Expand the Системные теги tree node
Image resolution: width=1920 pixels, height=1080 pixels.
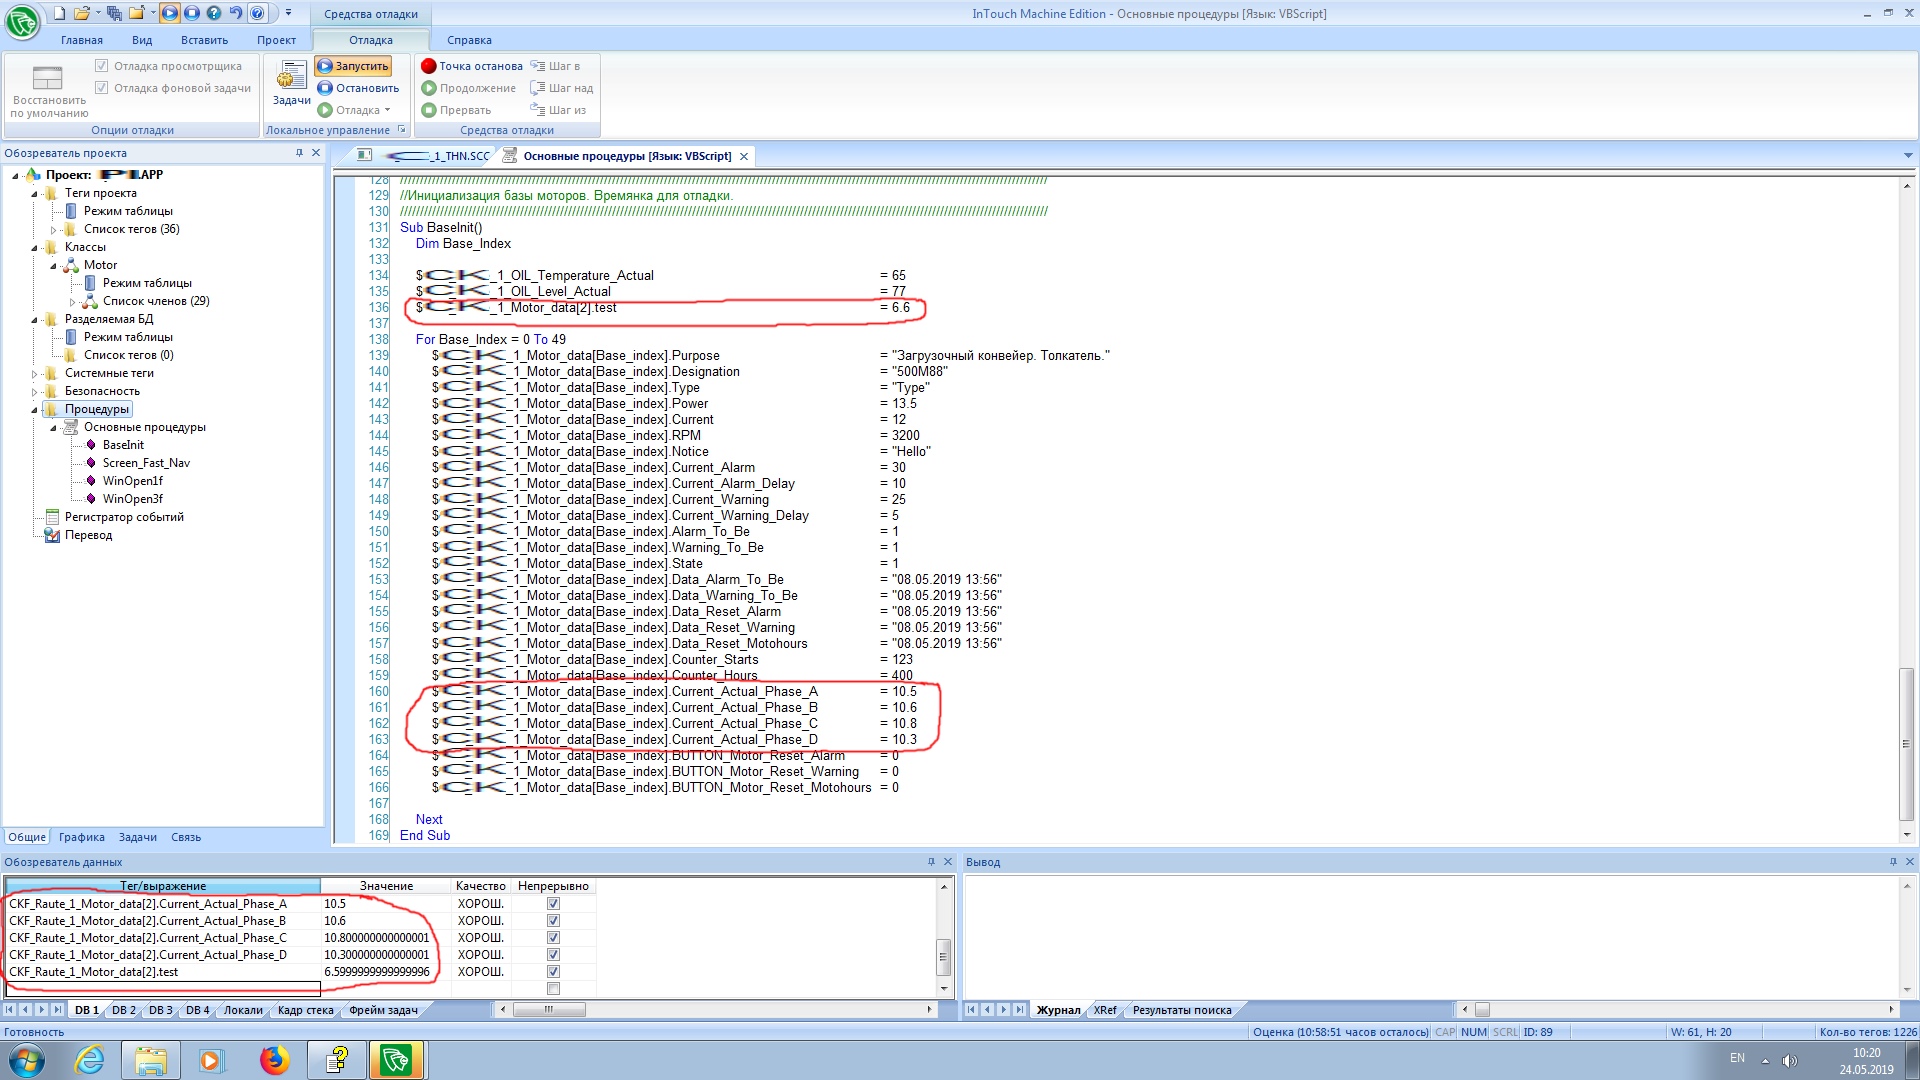point(34,374)
